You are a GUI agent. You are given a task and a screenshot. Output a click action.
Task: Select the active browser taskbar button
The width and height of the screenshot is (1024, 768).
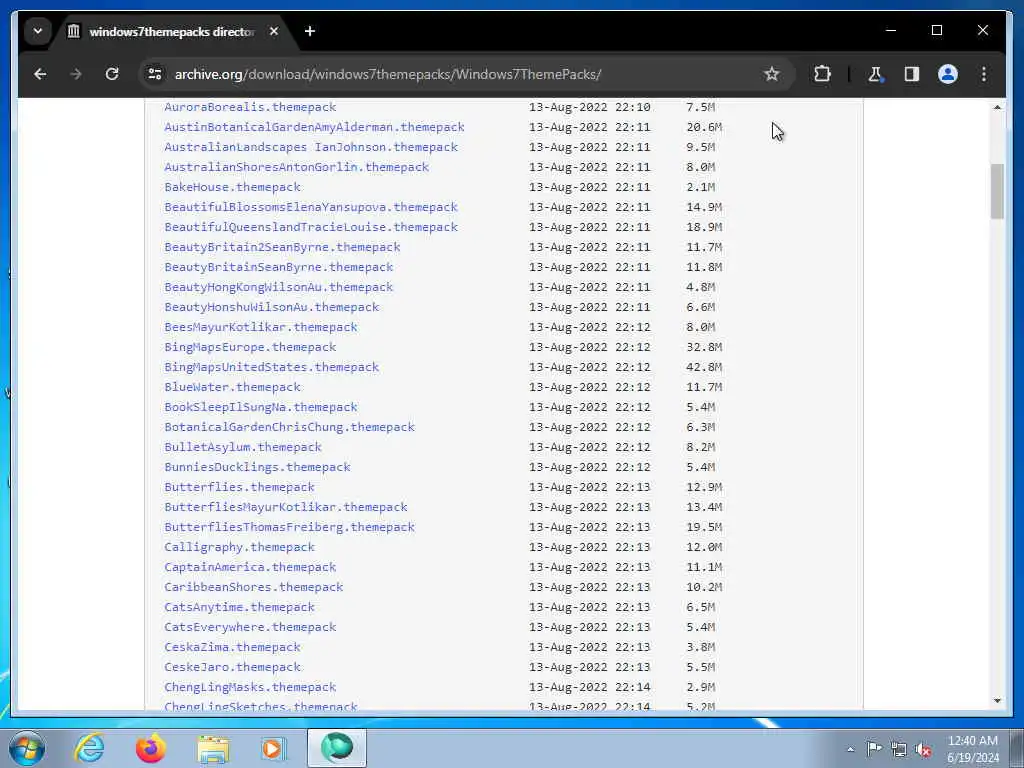(337, 747)
